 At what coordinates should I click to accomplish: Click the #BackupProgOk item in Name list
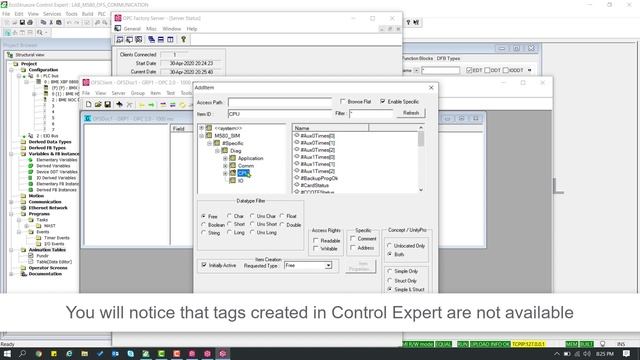(319, 178)
